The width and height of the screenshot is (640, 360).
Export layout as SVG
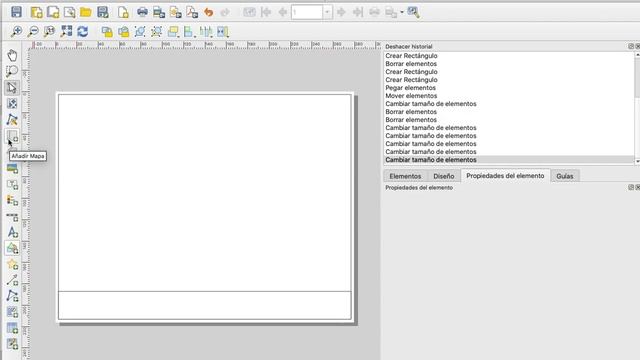[x=176, y=12]
